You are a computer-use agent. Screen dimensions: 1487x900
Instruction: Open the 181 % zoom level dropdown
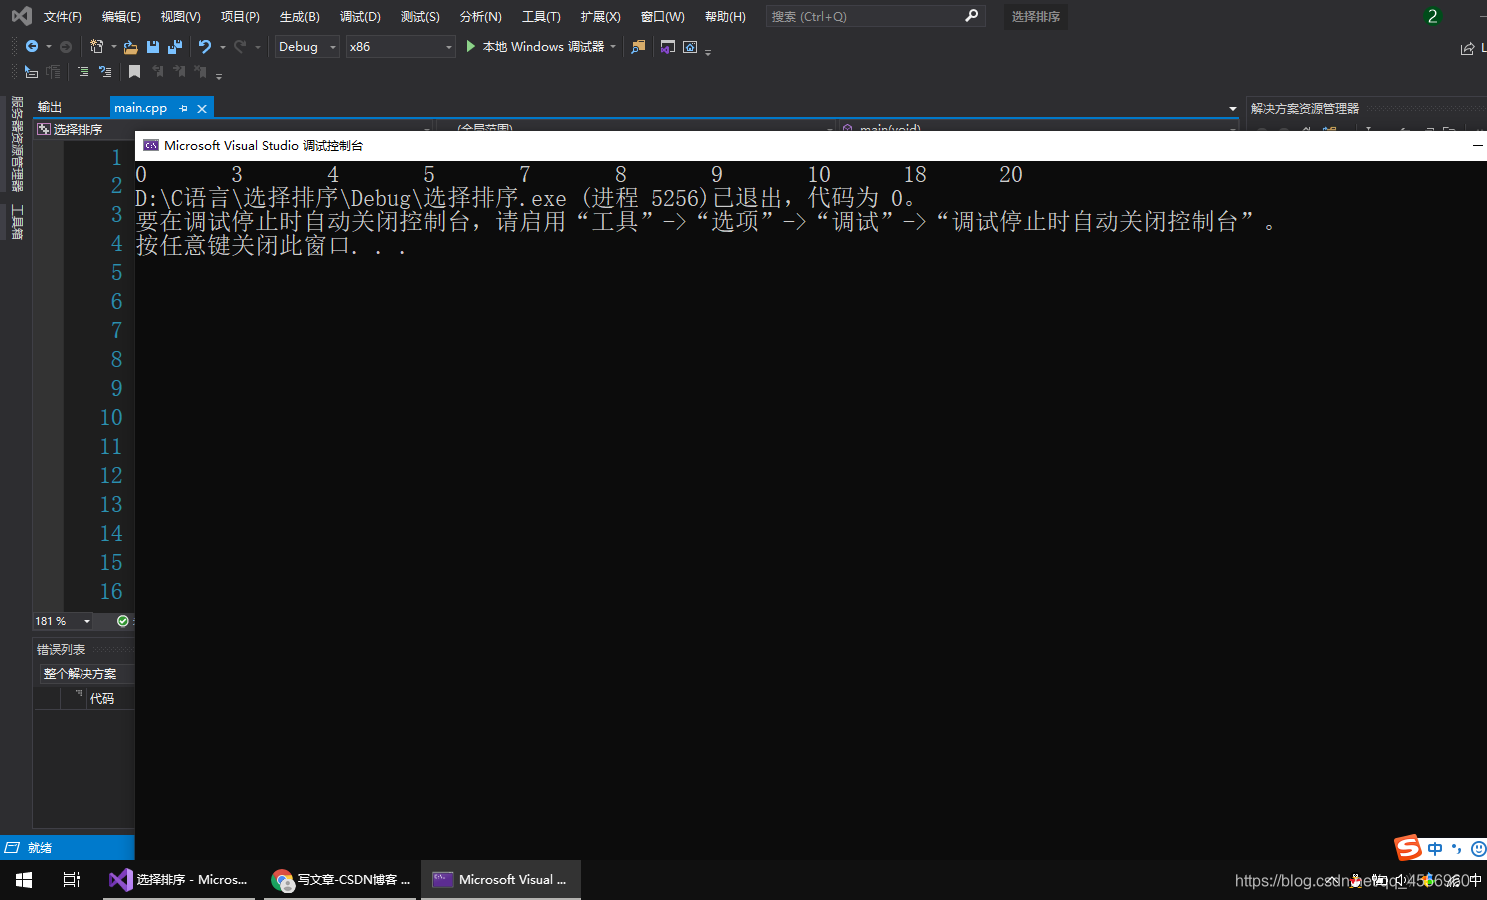[63, 621]
